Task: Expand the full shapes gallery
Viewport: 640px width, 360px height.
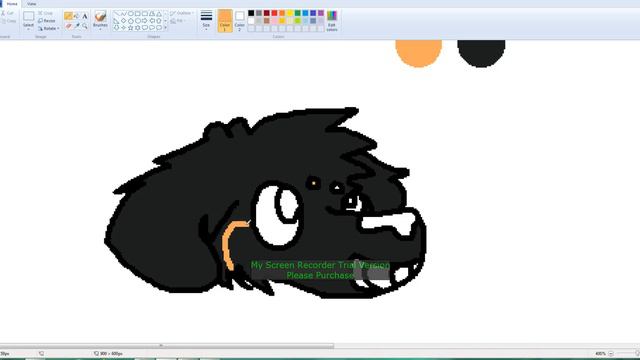Action: point(165,28)
